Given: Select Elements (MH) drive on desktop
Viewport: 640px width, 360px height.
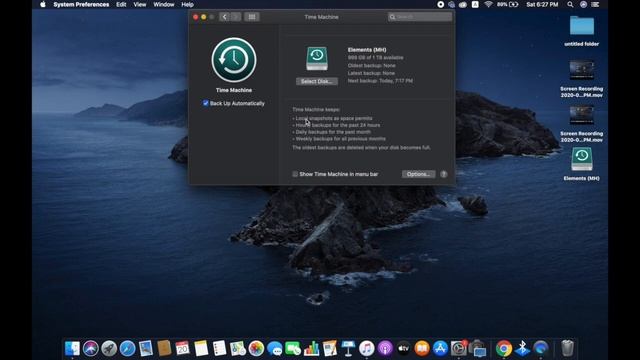Looking at the screenshot, I should [x=582, y=164].
